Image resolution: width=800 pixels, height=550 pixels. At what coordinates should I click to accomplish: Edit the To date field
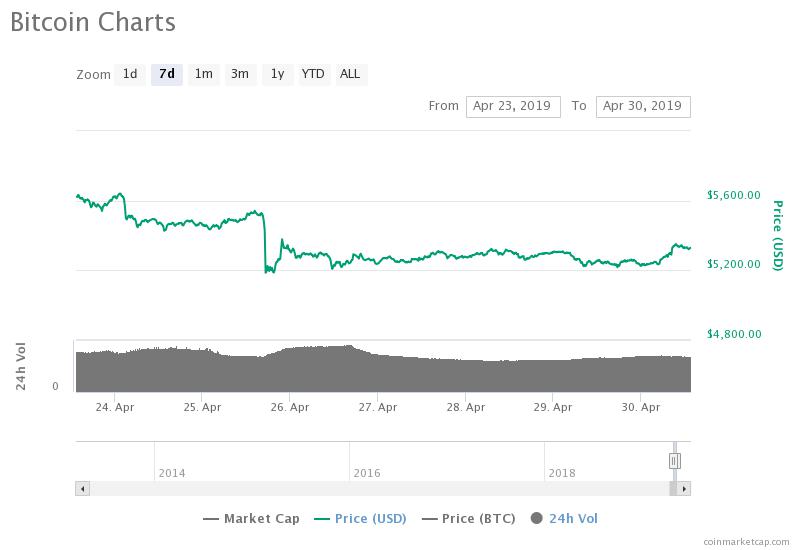click(643, 107)
